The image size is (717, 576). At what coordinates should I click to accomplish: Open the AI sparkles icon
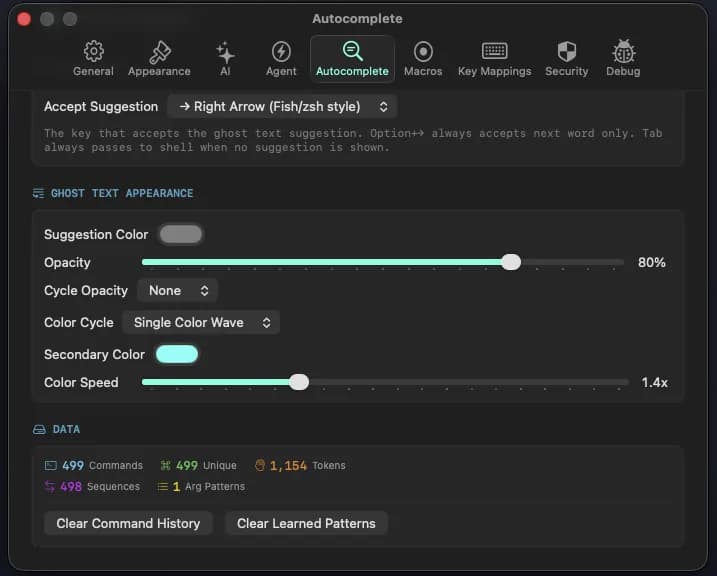225,52
